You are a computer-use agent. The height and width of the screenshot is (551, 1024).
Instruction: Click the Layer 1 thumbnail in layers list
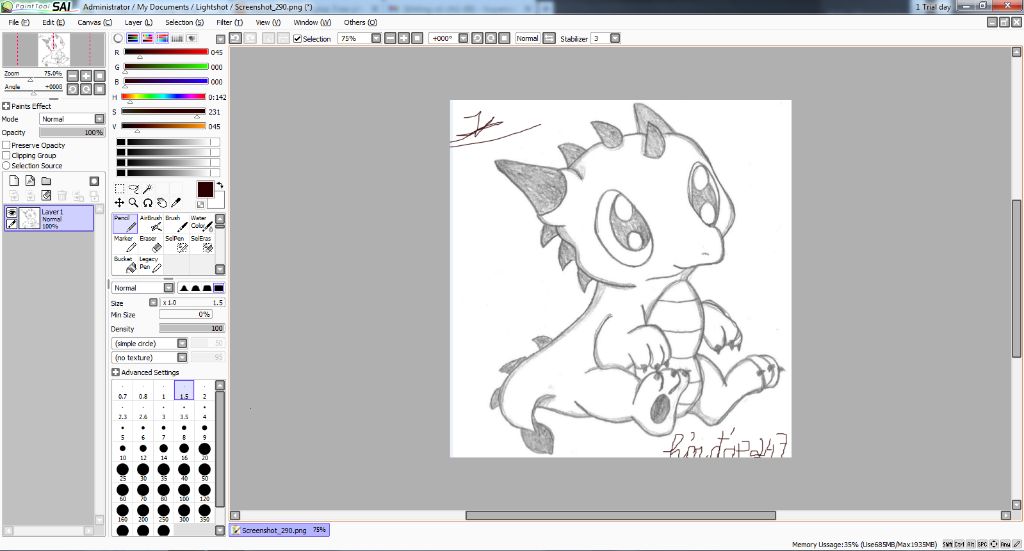tap(29, 218)
